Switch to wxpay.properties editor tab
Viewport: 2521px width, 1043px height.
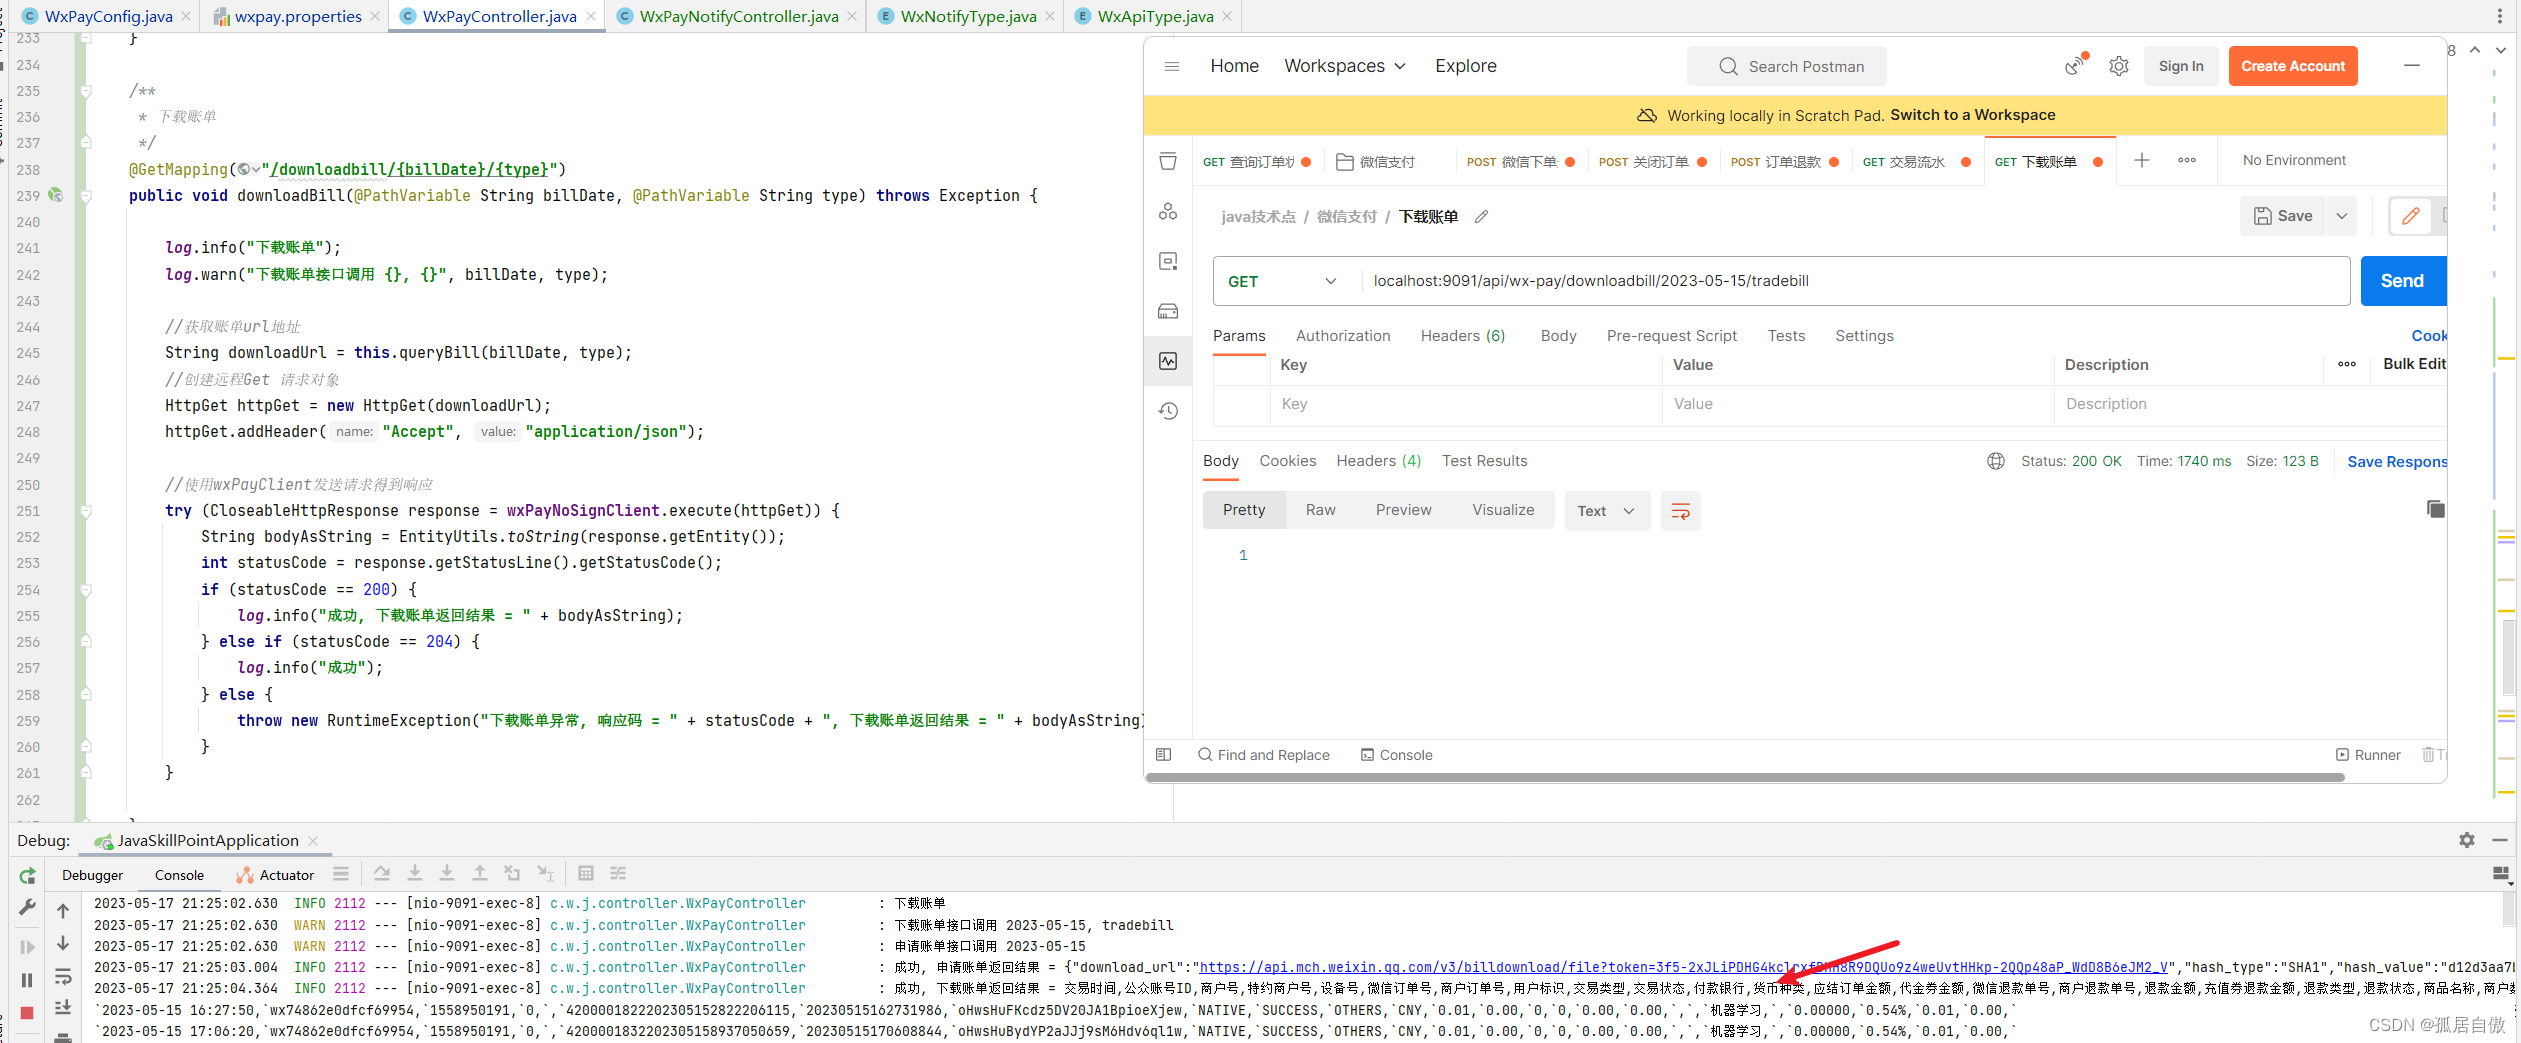coord(298,16)
